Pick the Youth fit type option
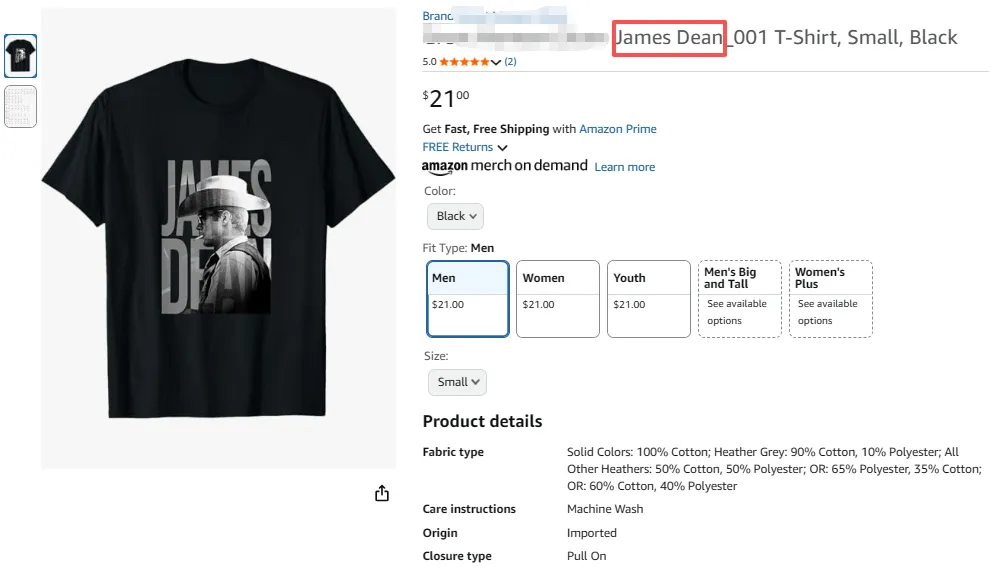 [x=649, y=298]
